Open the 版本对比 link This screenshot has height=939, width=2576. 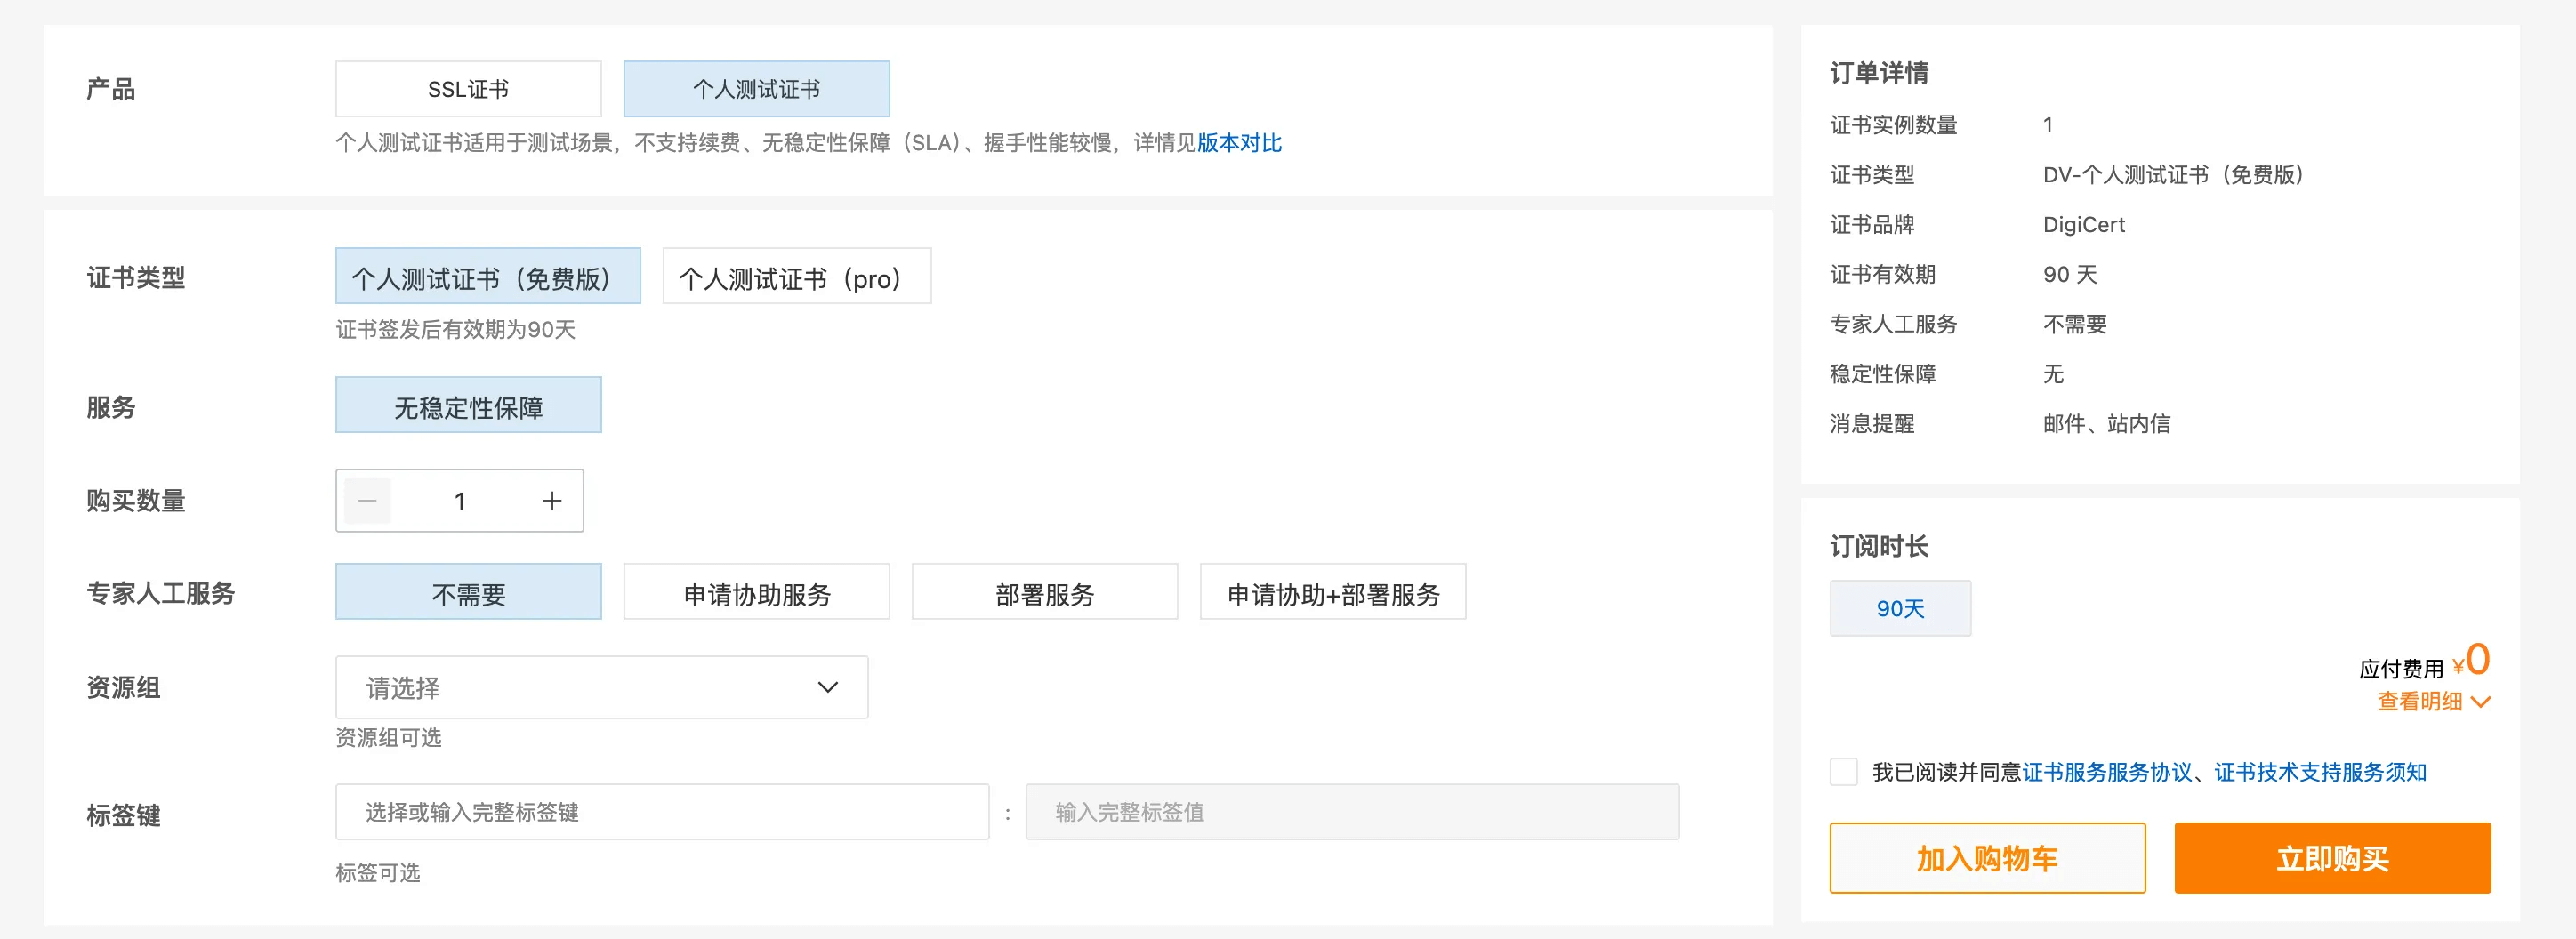pos(1239,143)
